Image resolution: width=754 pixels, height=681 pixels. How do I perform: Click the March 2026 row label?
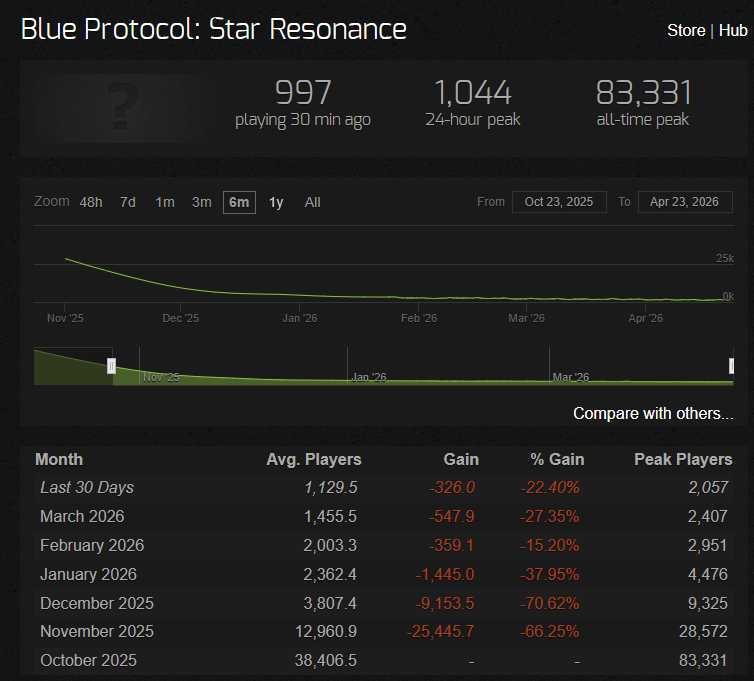pos(82,516)
